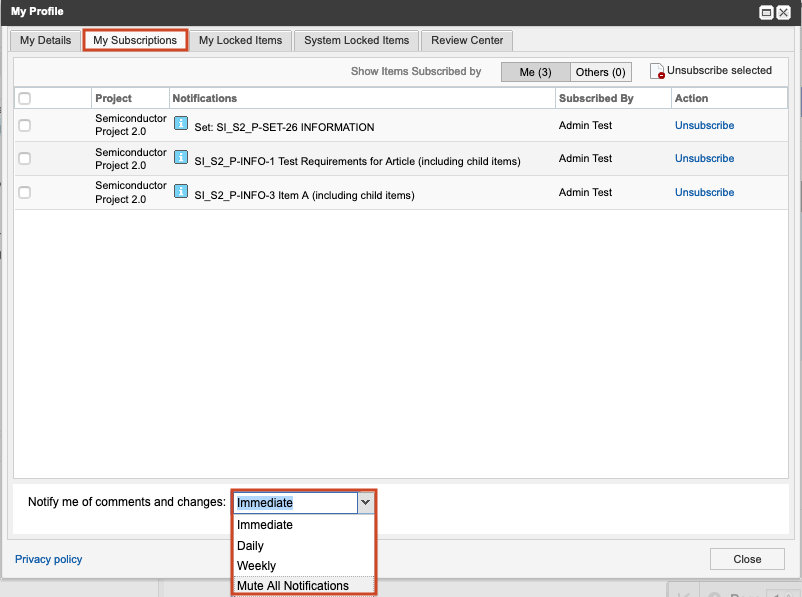The image size is (802, 597).
Task: Click the Notifications column header
Action: (x=362, y=98)
